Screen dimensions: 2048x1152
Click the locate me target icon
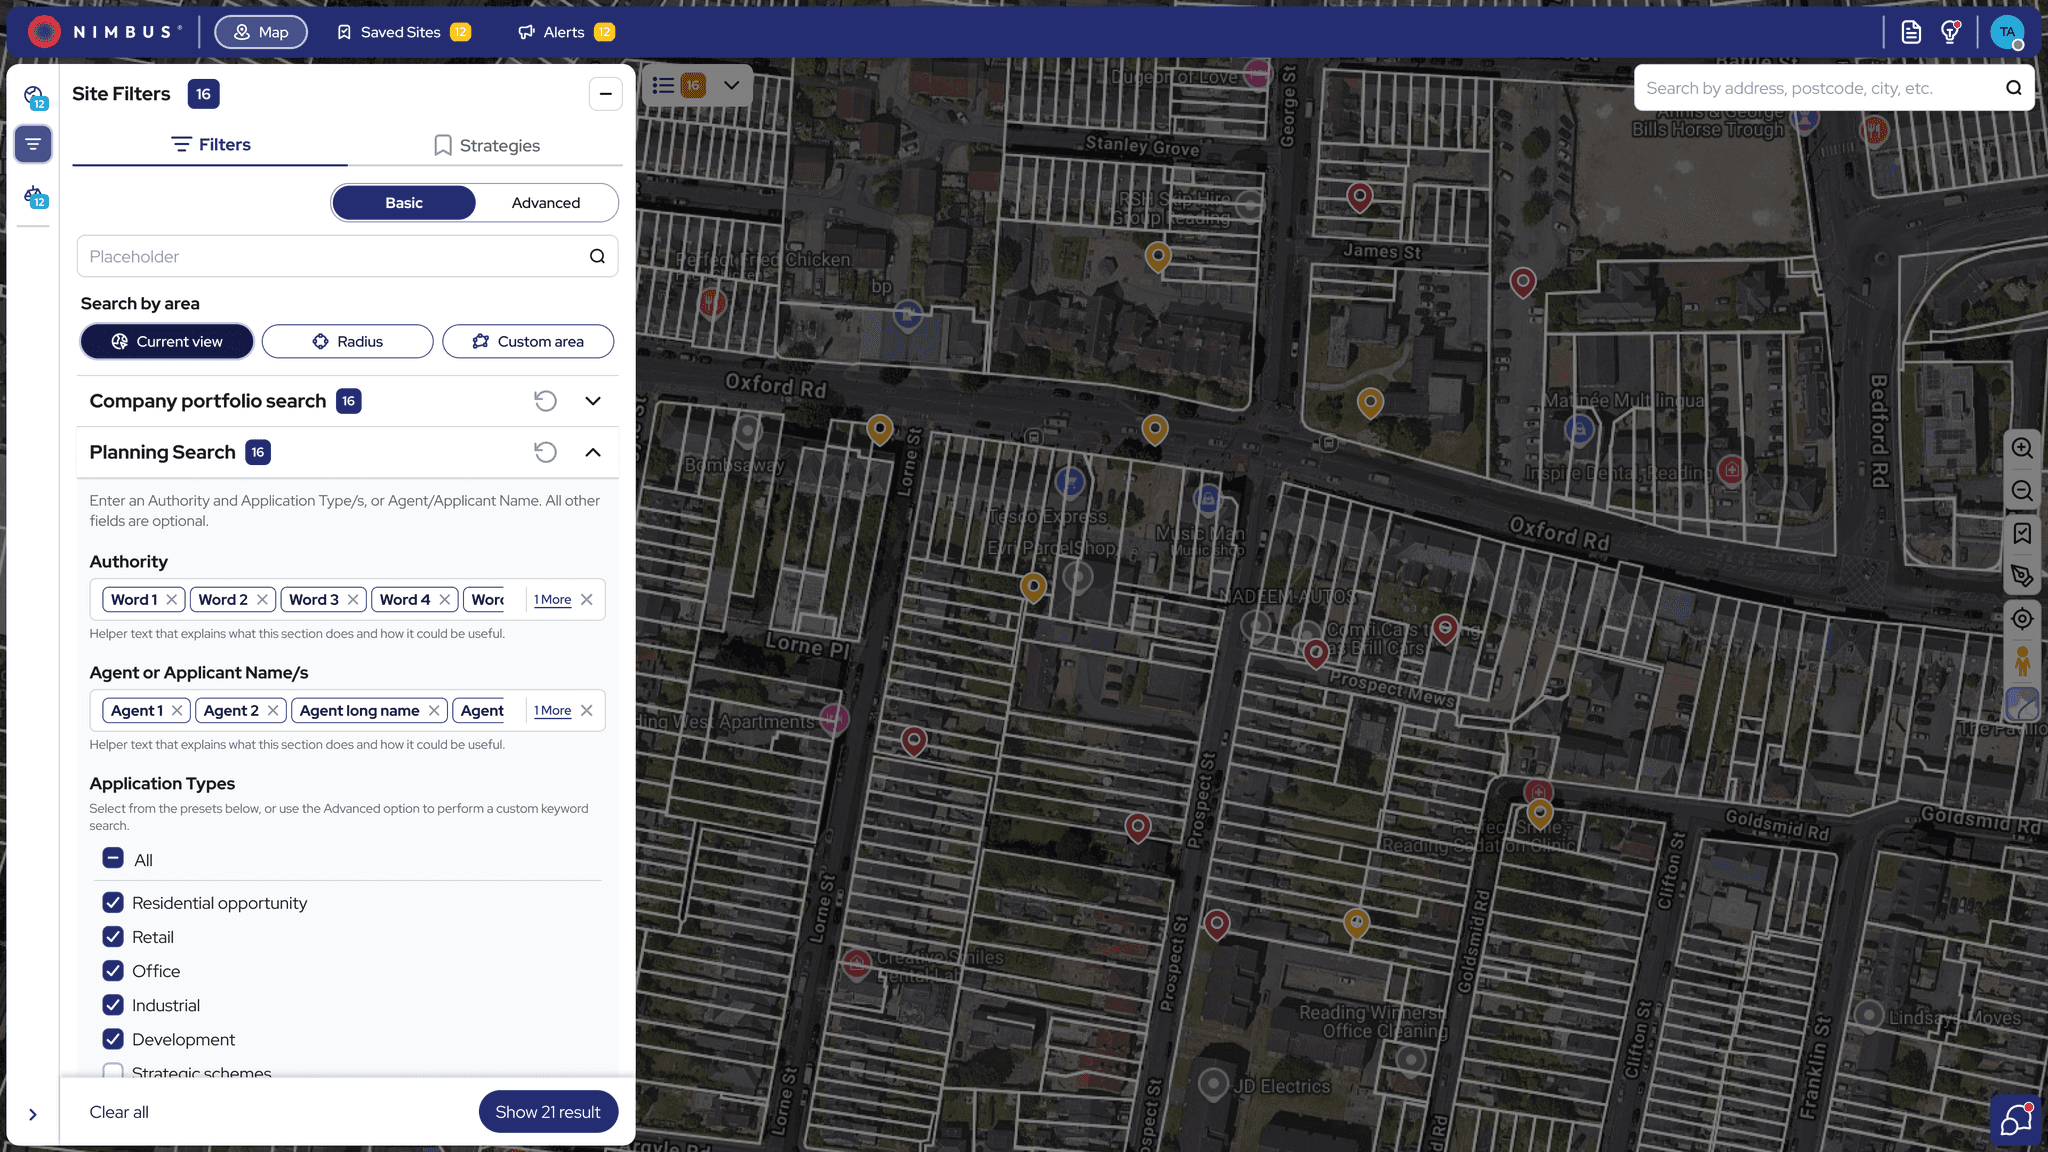coord(2022,619)
